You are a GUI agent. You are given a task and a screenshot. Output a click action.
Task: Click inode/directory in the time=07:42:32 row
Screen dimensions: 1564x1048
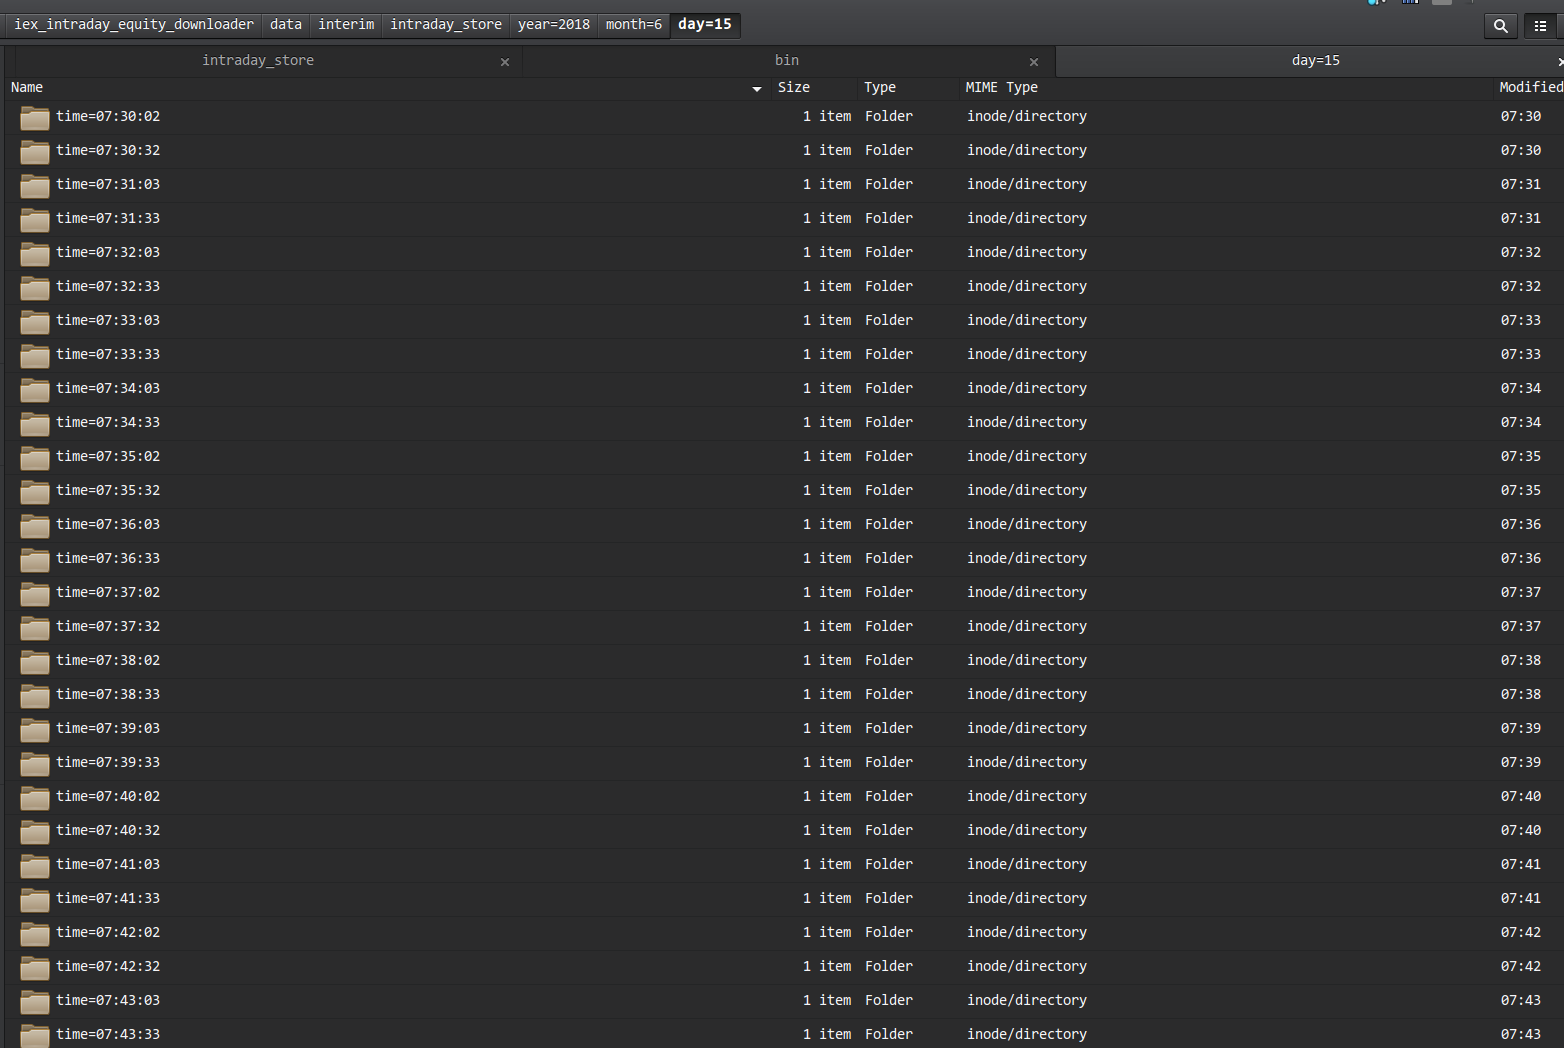pos(1027,966)
